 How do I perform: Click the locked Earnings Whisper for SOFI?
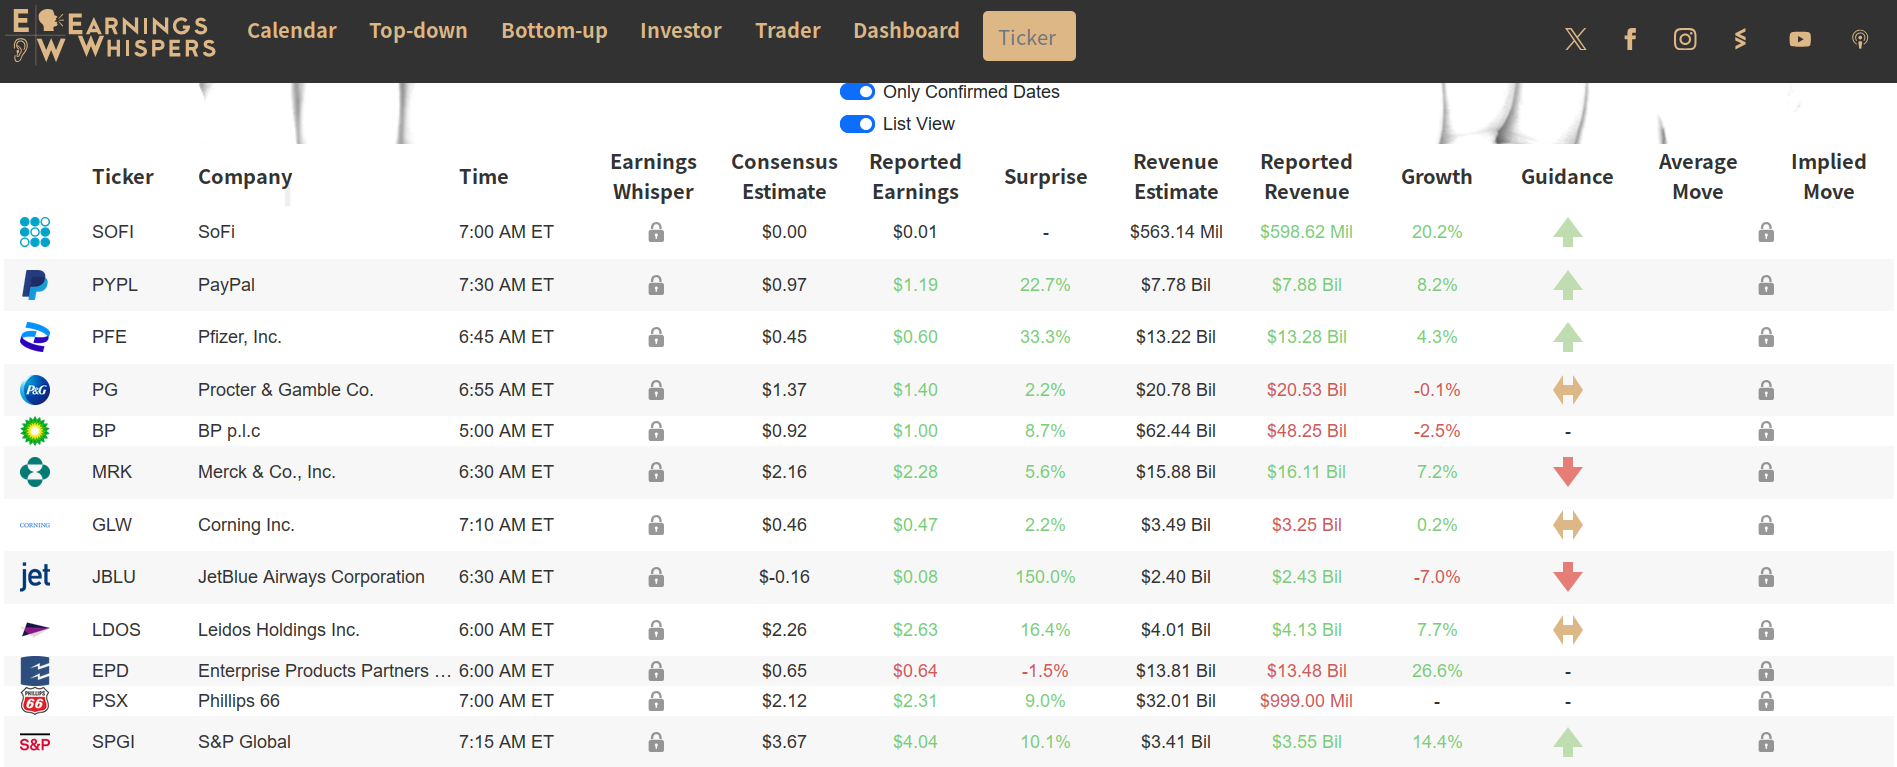(x=656, y=232)
